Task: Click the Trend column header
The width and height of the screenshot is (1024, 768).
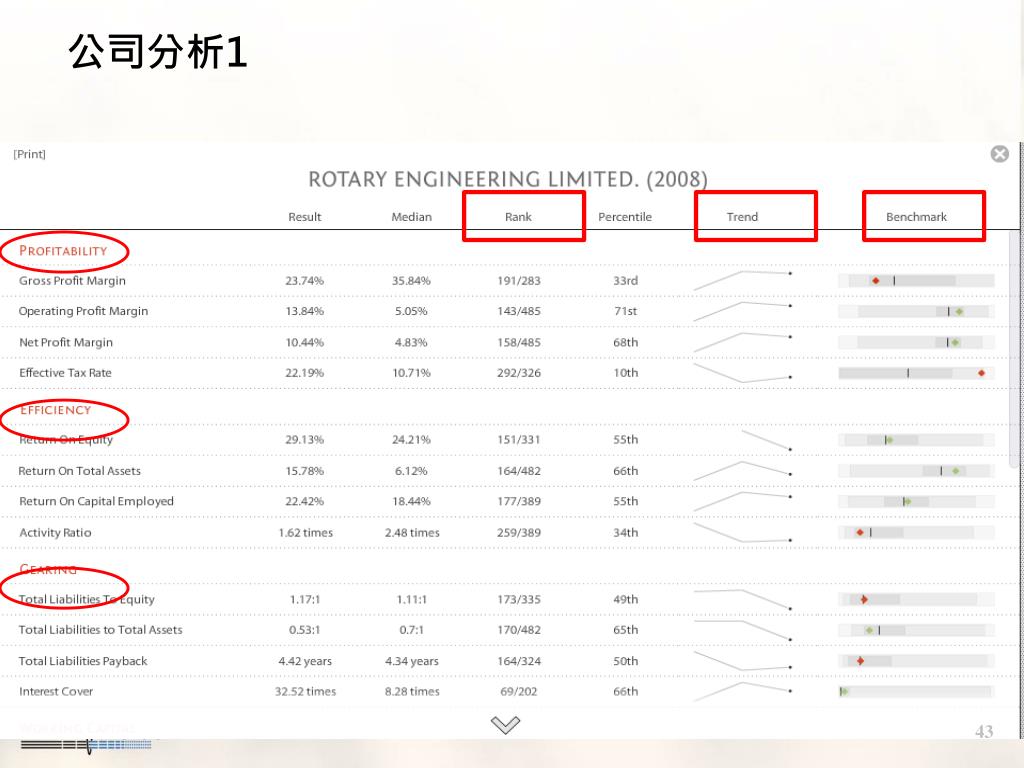Action: (743, 217)
